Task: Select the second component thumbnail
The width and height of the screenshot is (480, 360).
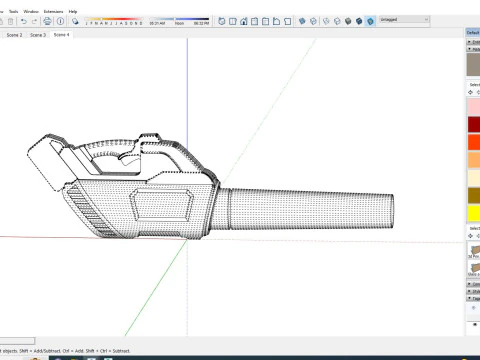Action: (474, 269)
